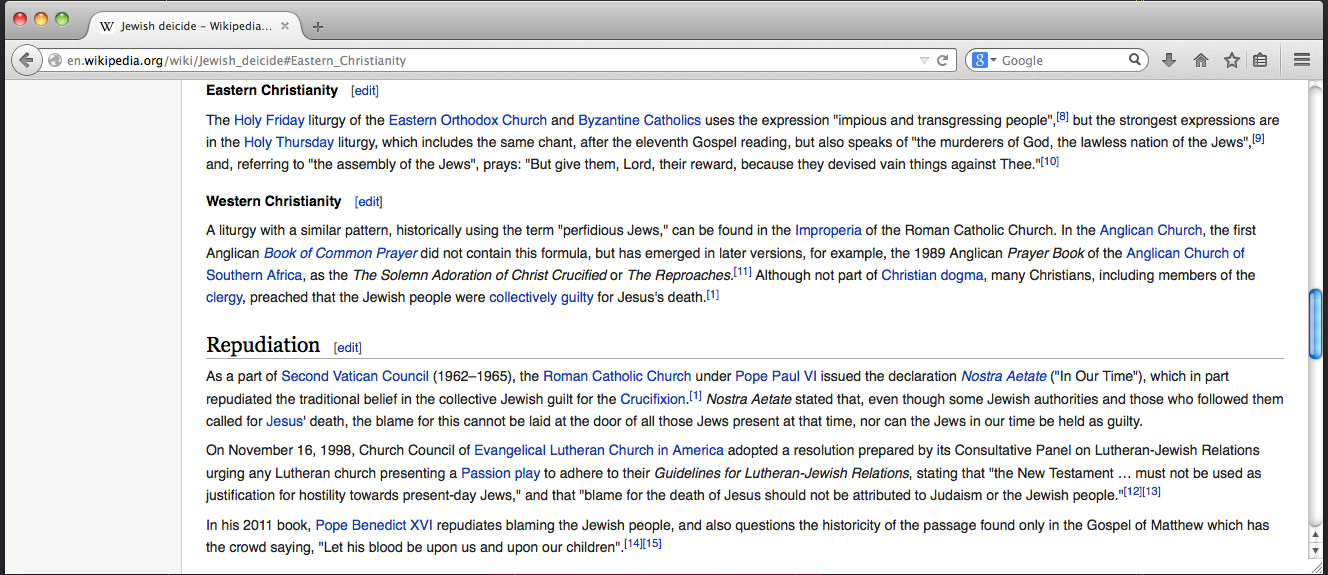Open Evangelical Lutheran Church in America link
Viewport: 1328px width, 575px height.
pos(599,450)
